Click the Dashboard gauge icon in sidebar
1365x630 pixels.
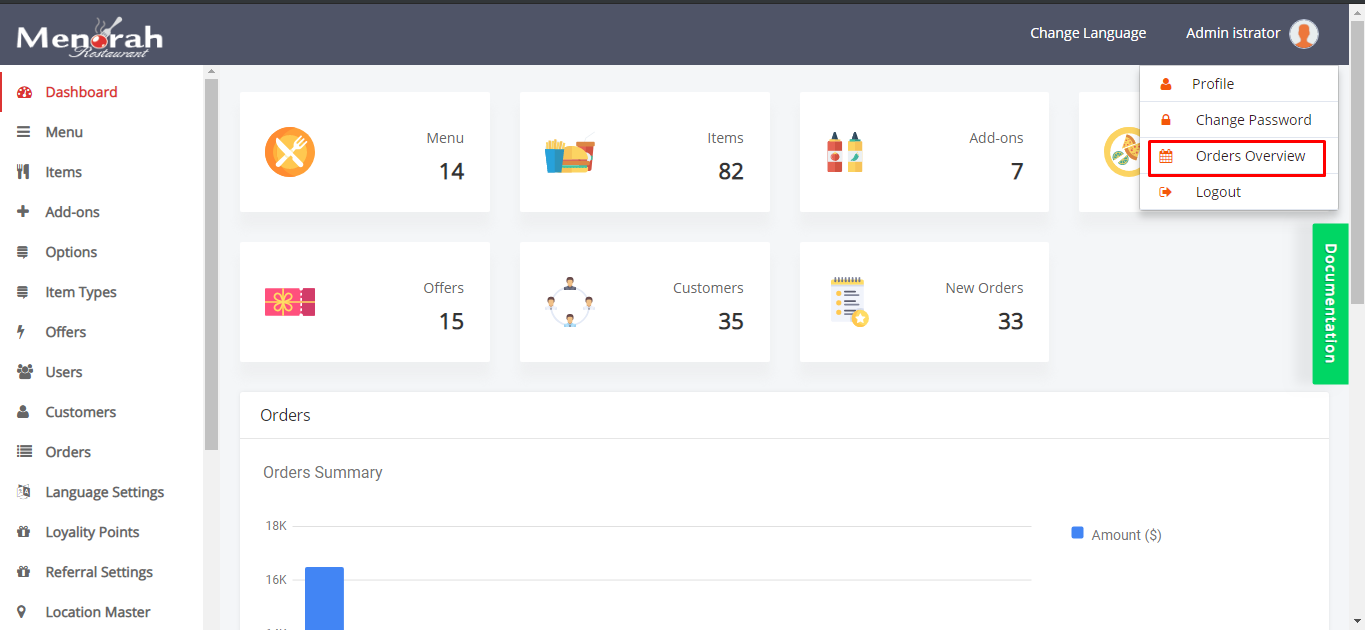24,92
